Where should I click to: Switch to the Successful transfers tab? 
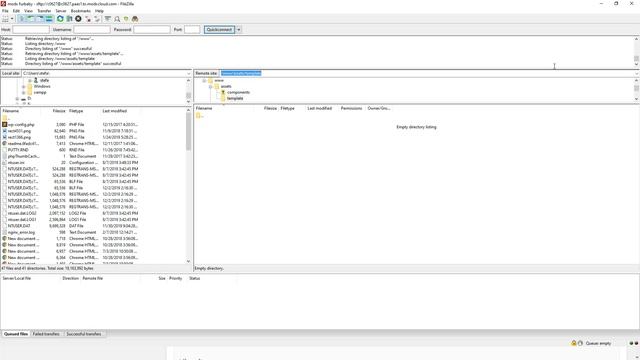click(x=84, y=334)
